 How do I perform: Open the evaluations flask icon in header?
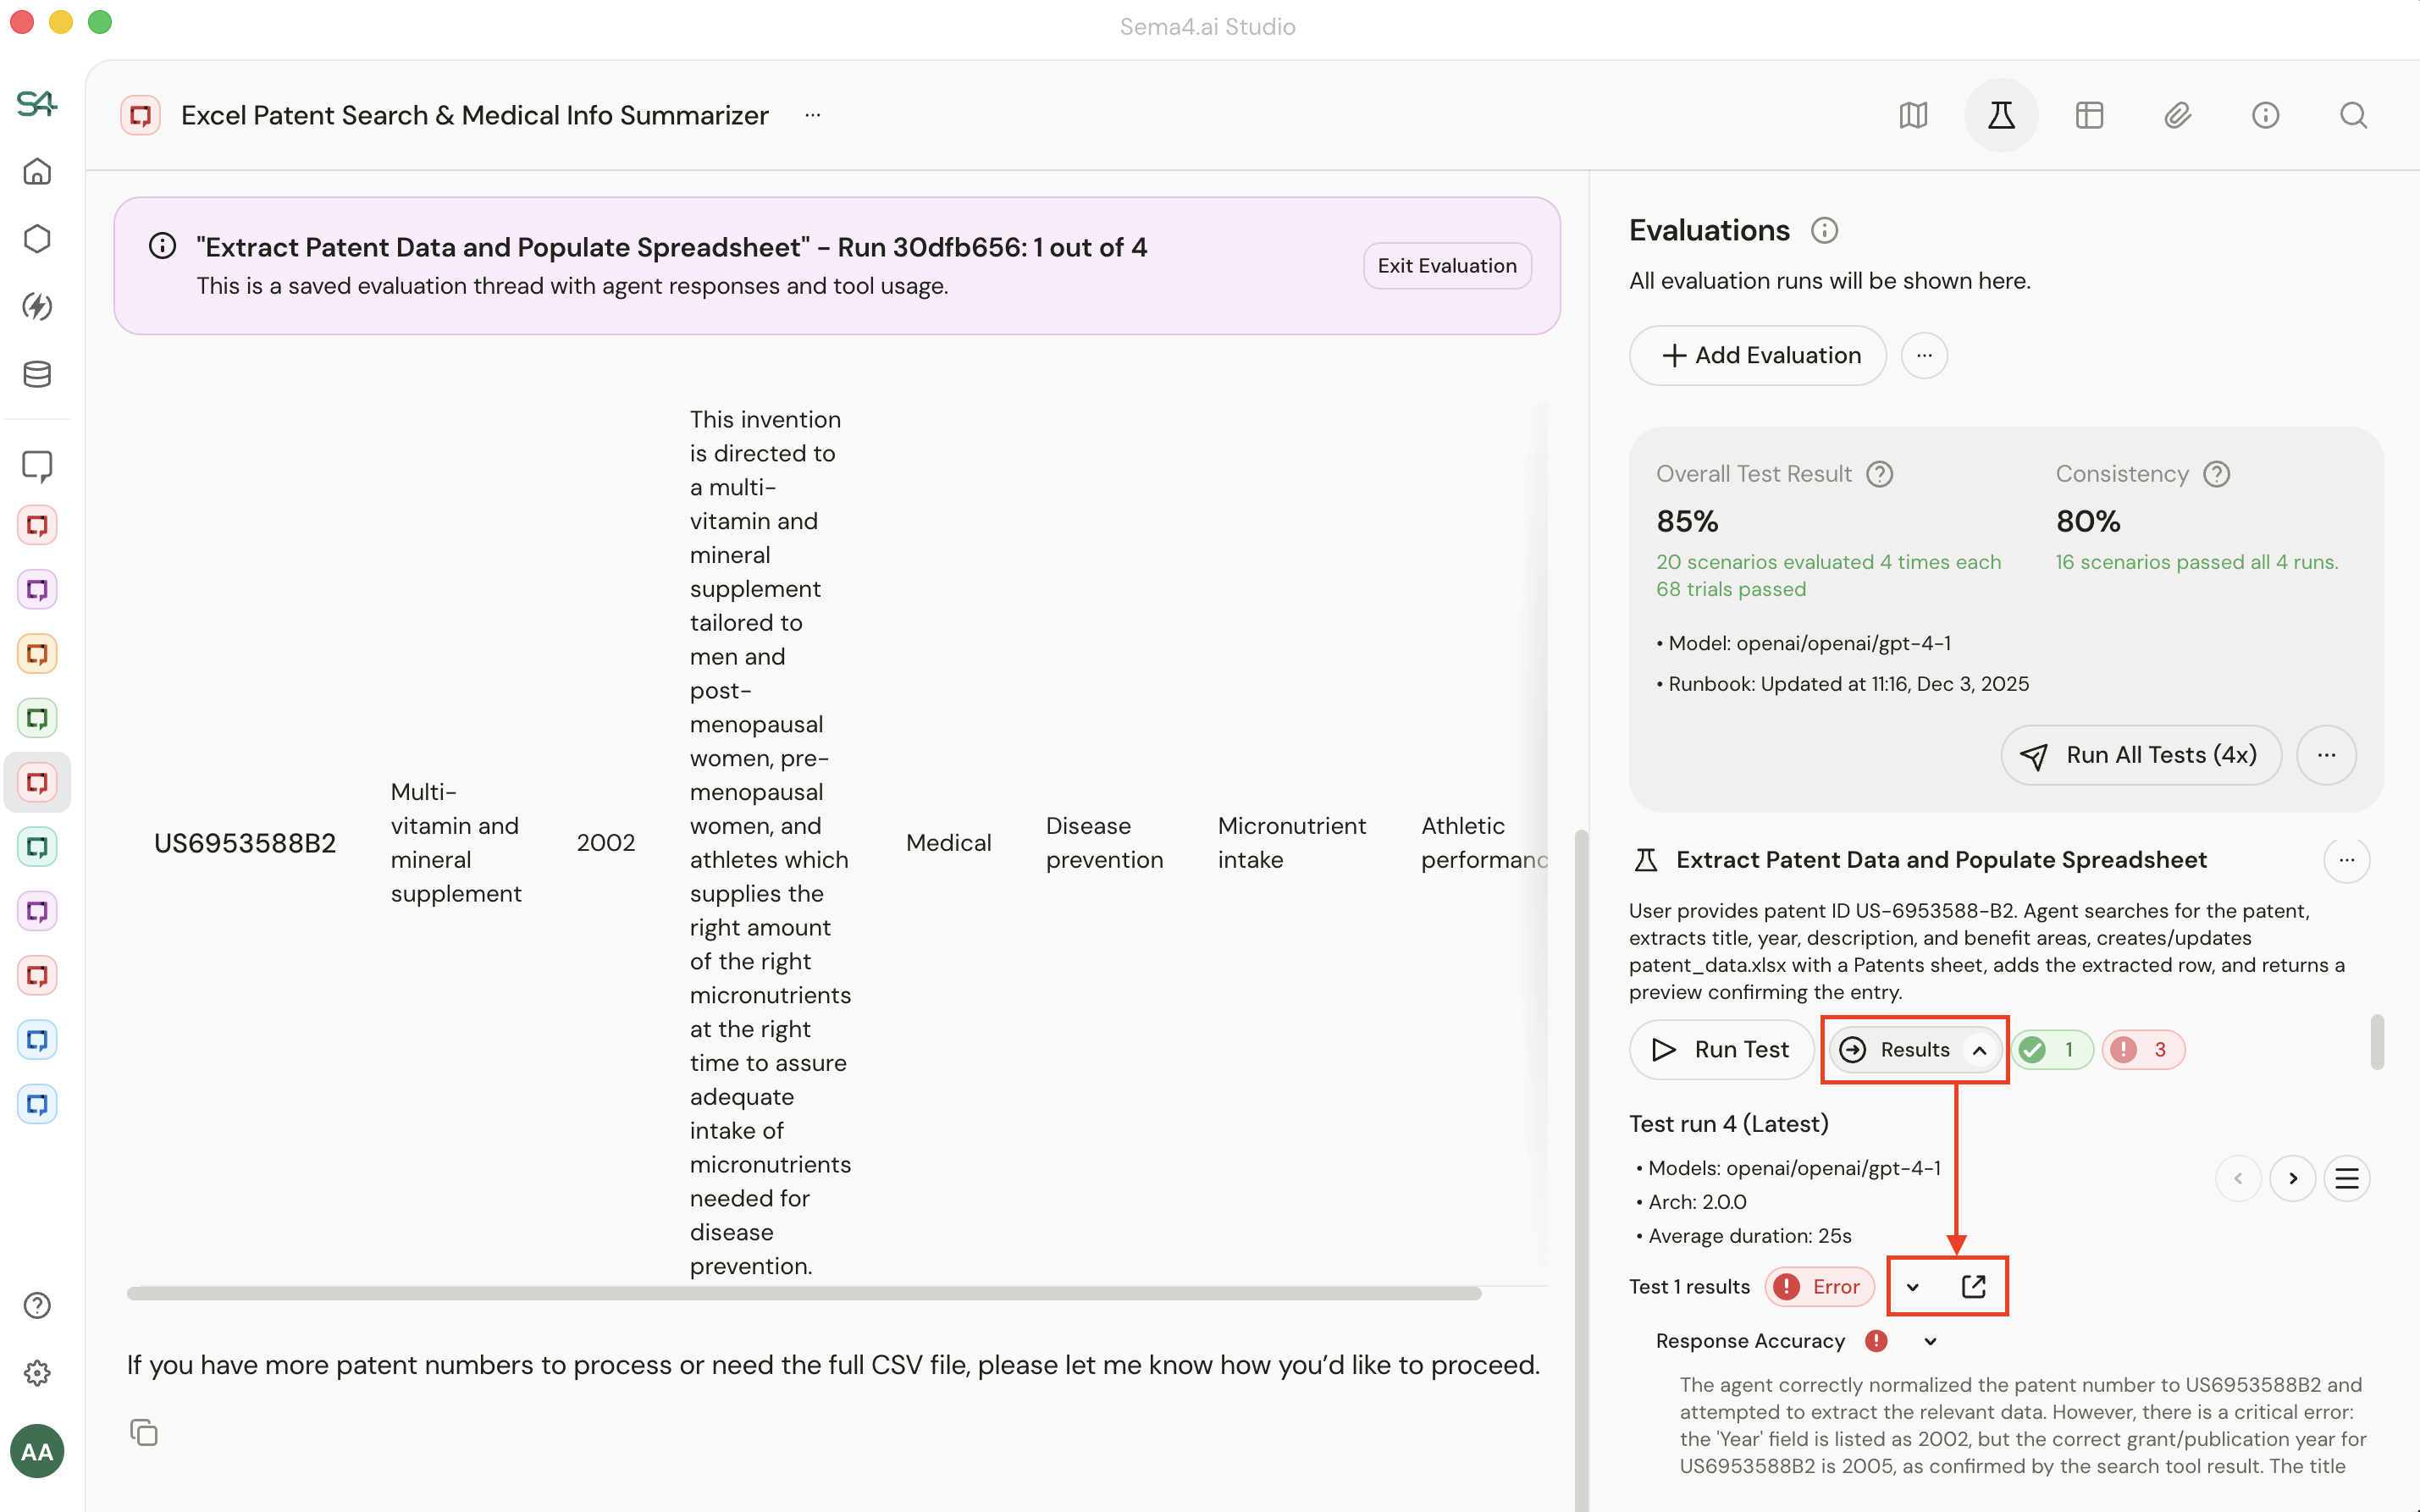point(2001,115)
